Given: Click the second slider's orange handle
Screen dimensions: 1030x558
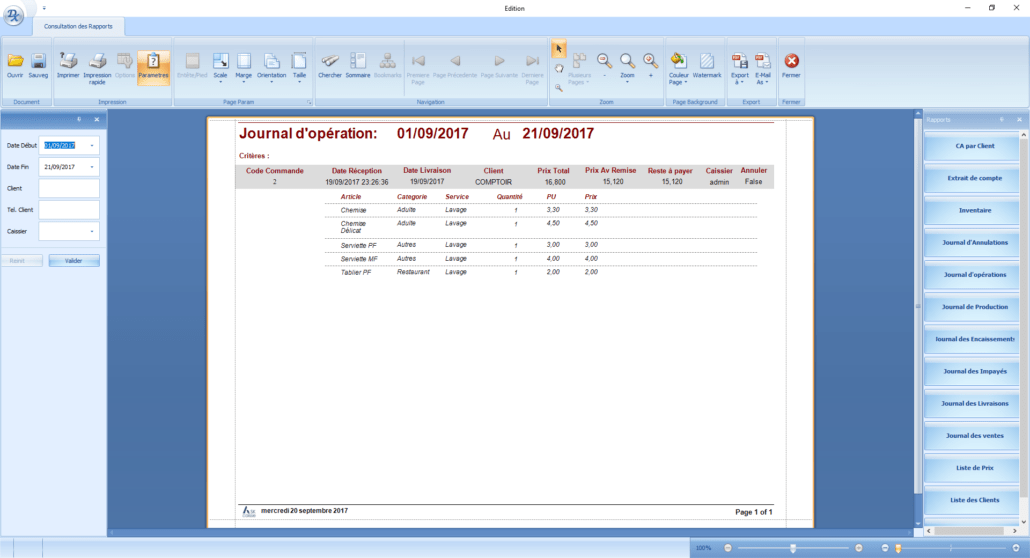Looking at the screenshot, I should [898, 548].
